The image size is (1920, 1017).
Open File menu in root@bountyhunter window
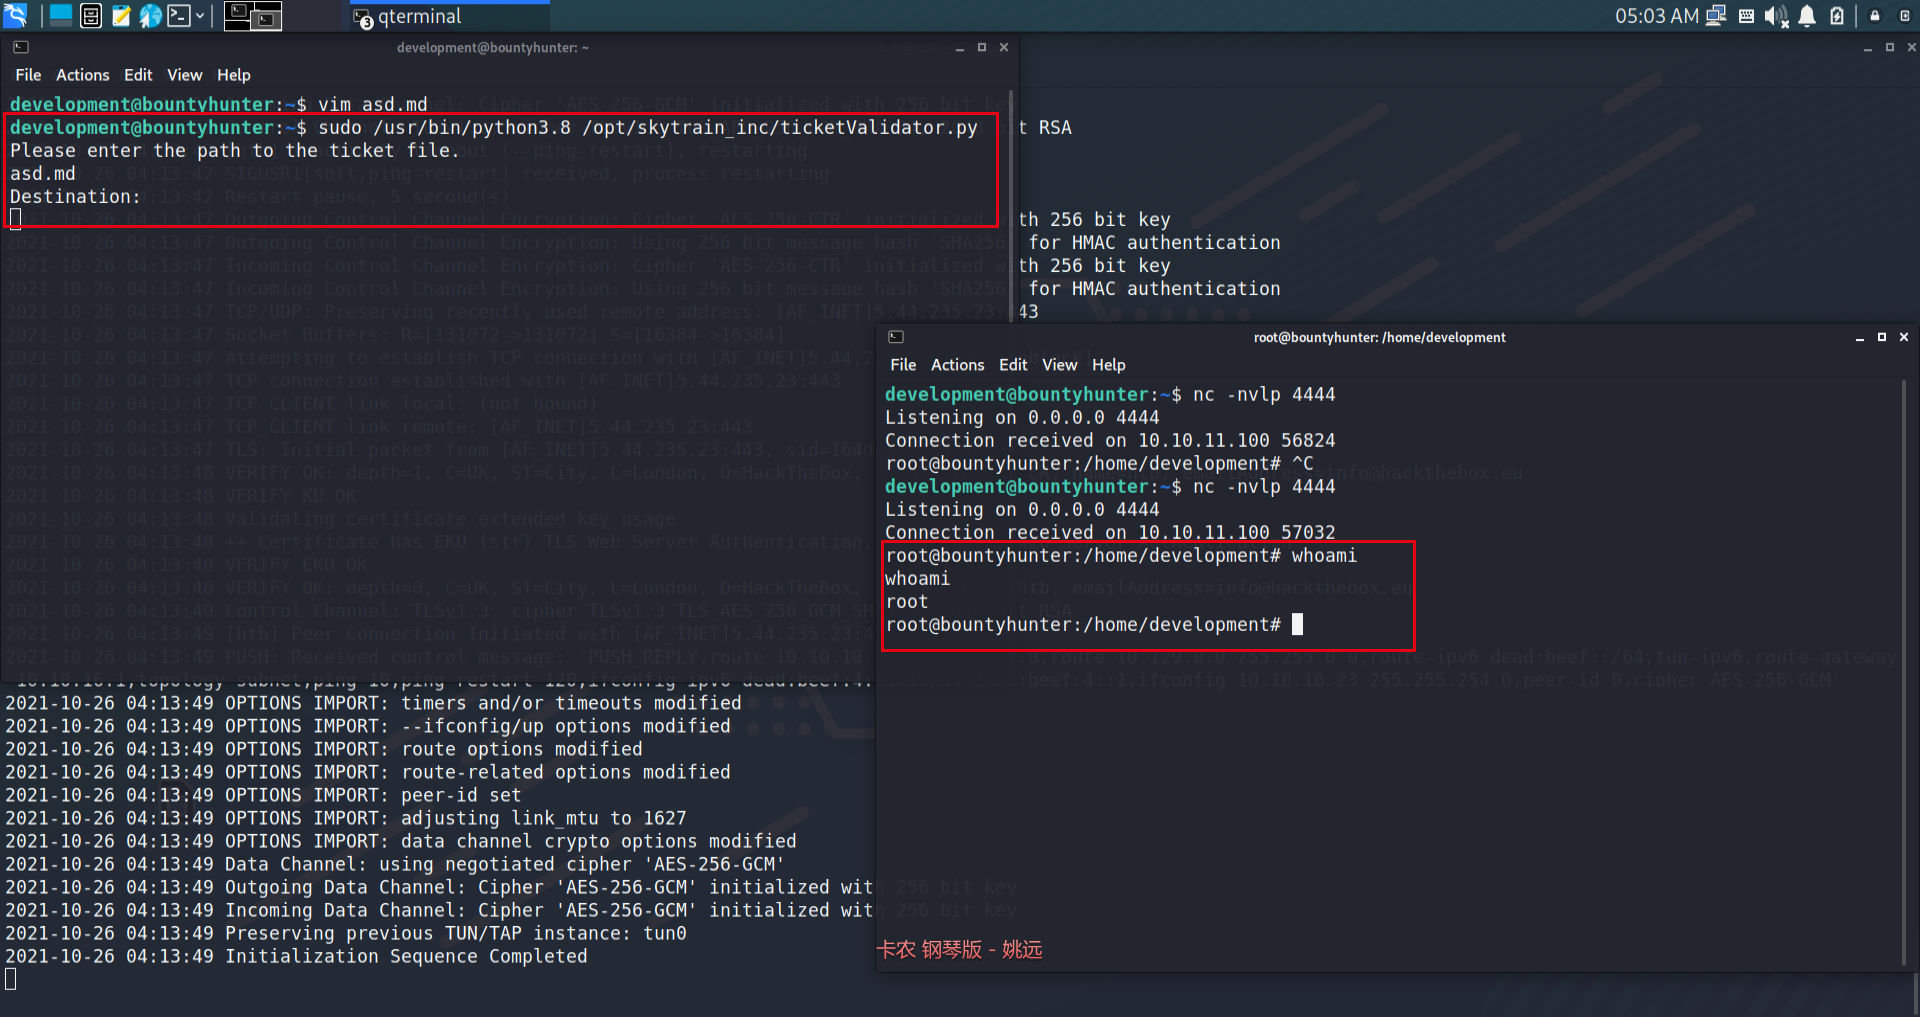click(x=903, y=365)
